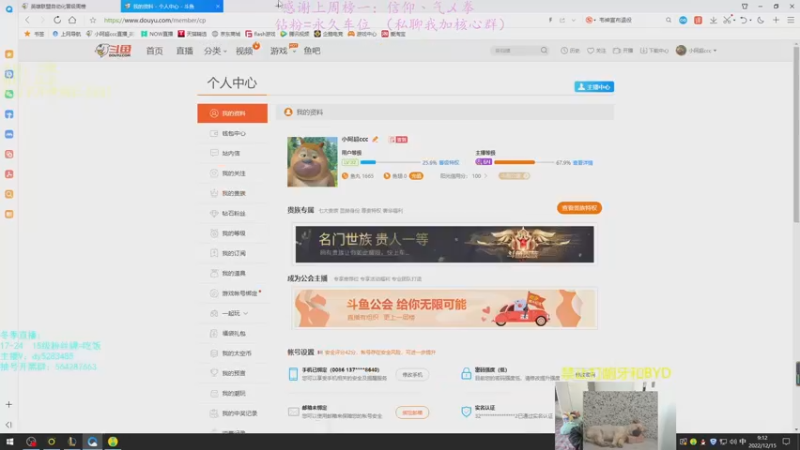
Task: Click the orange anchor level progress bar
Action: point(523,162)
